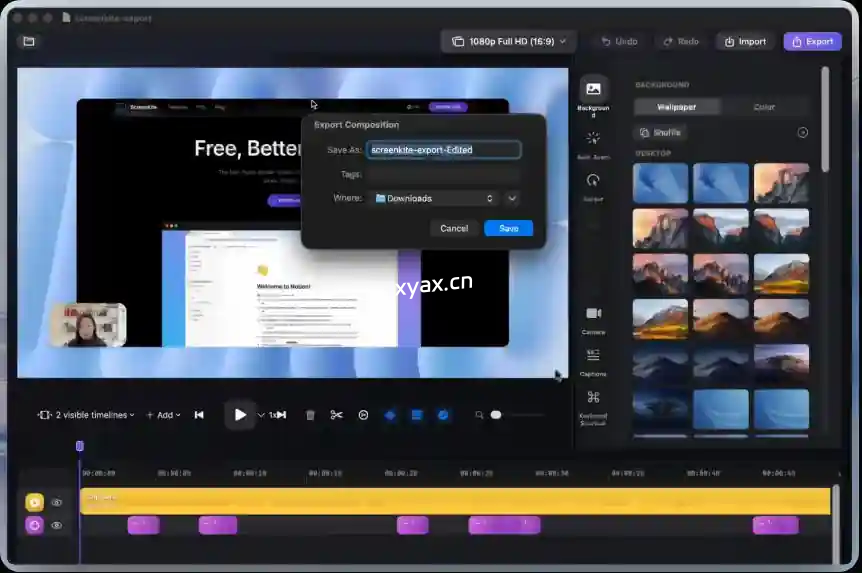
Task: Open the Captions sidebar panel
Action: (x=593, y=361)
